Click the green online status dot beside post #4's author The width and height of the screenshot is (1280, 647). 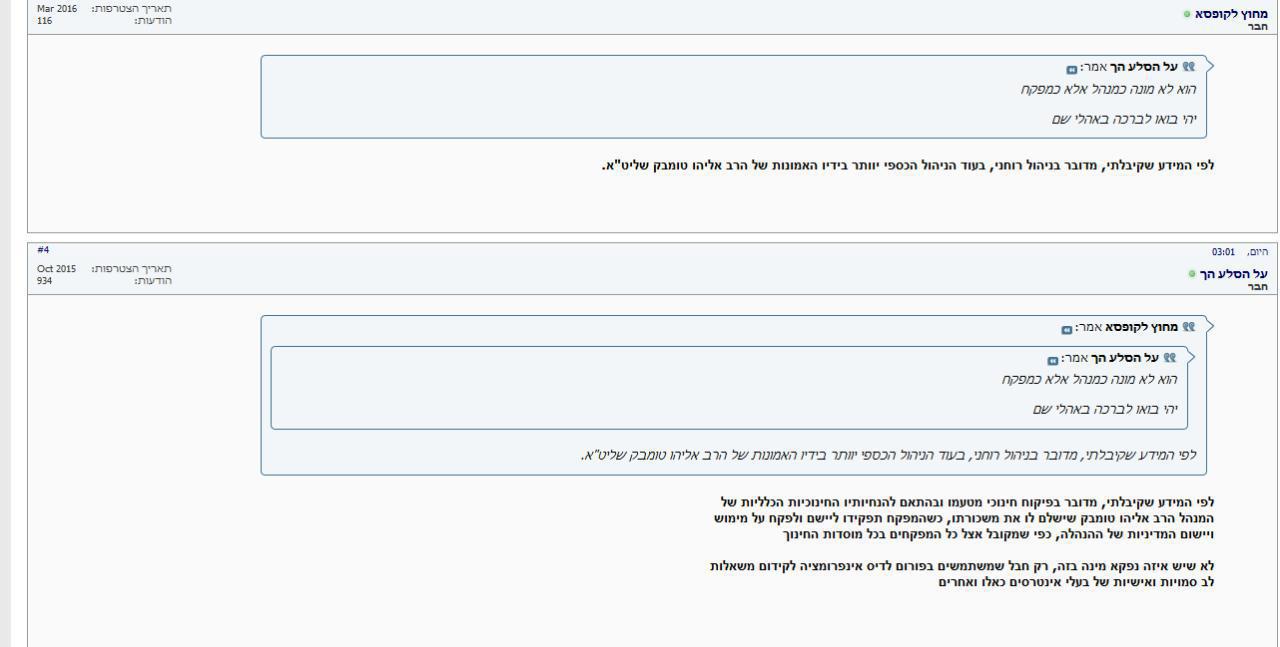pos(1192,274)
